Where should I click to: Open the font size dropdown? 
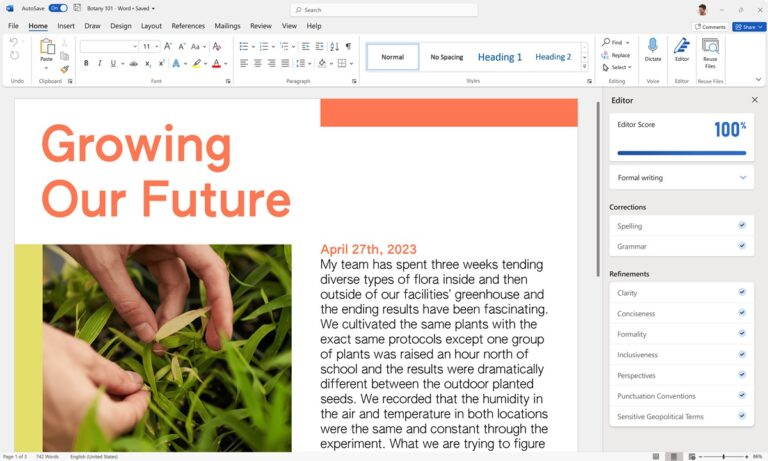[x=158, y=46]
